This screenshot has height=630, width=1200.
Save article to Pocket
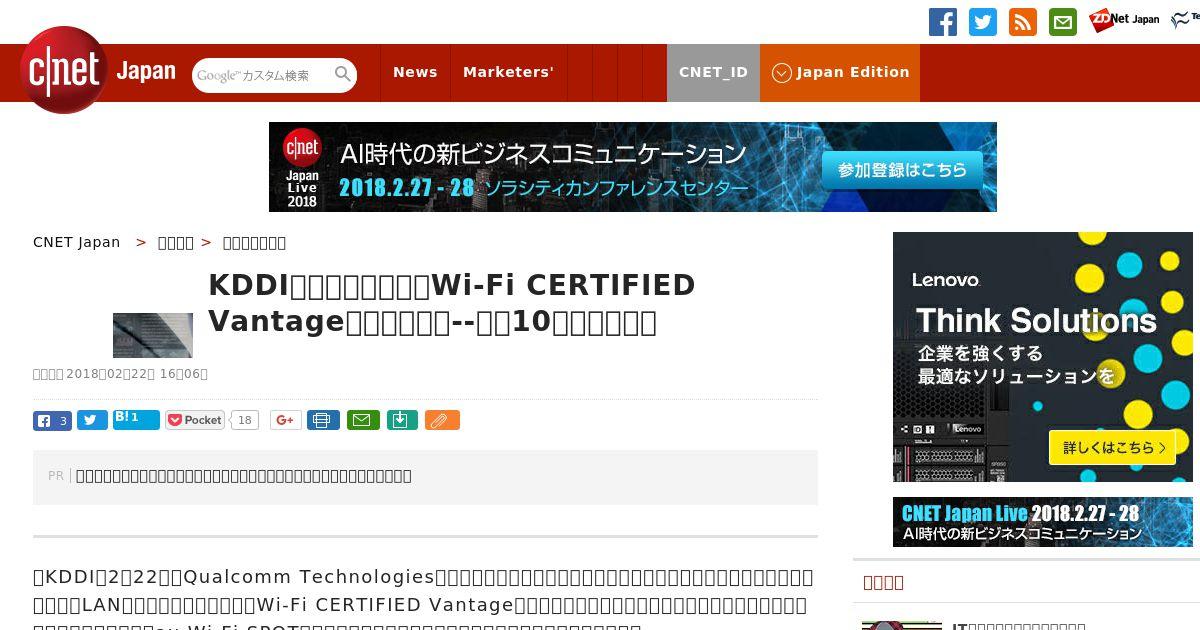[195, 421]
